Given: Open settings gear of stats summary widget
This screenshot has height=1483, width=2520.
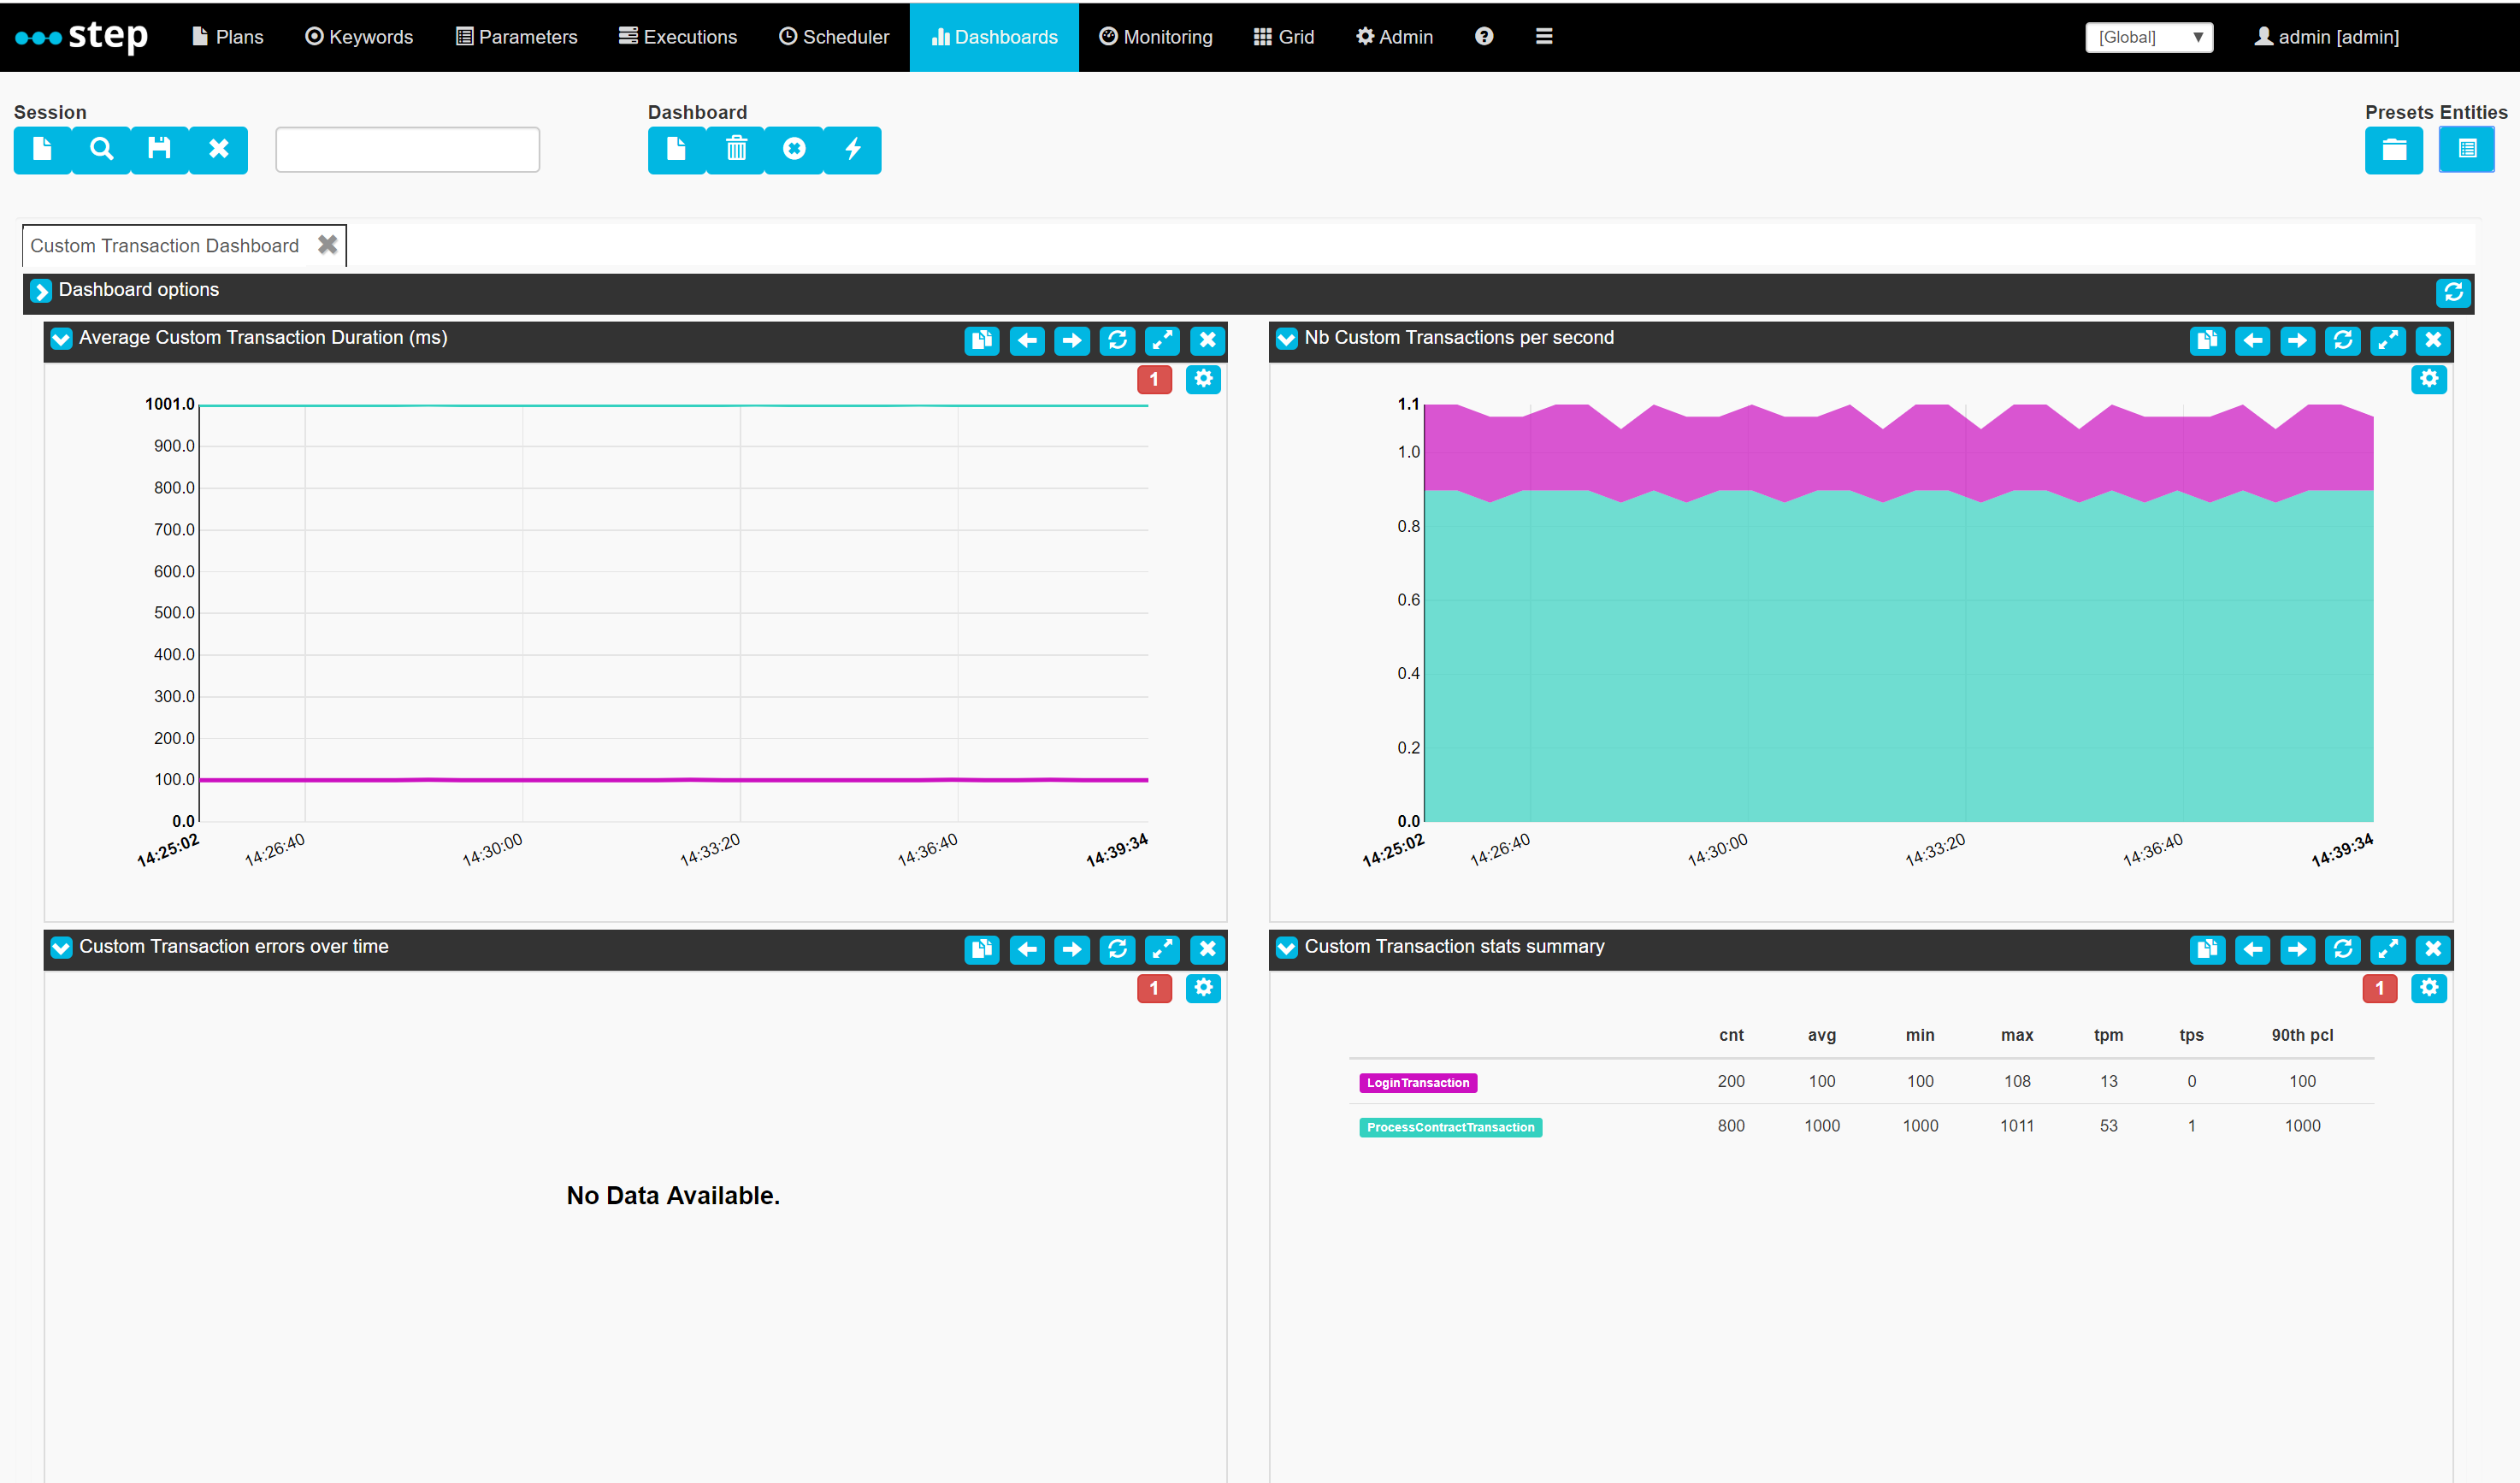Looking at the screenshot, I should (x=2429, y=989).
